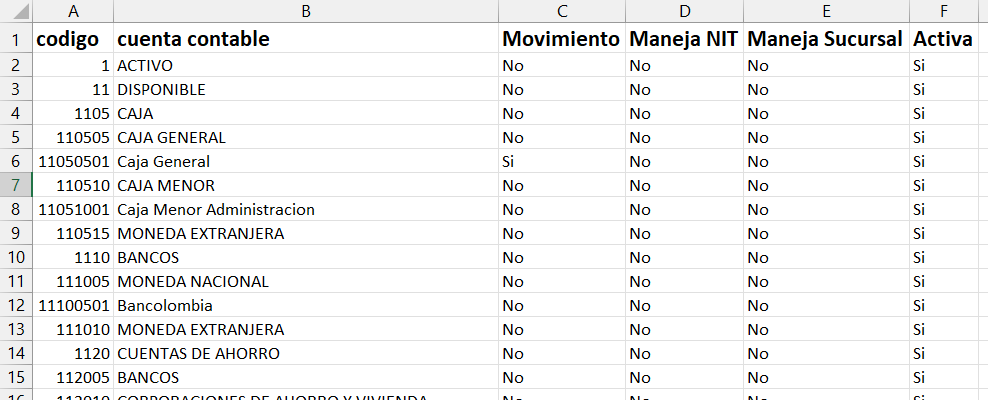This screenshot has height=400, width=988.
Task: Click cell with code 11051001
Action: point(73,209)
